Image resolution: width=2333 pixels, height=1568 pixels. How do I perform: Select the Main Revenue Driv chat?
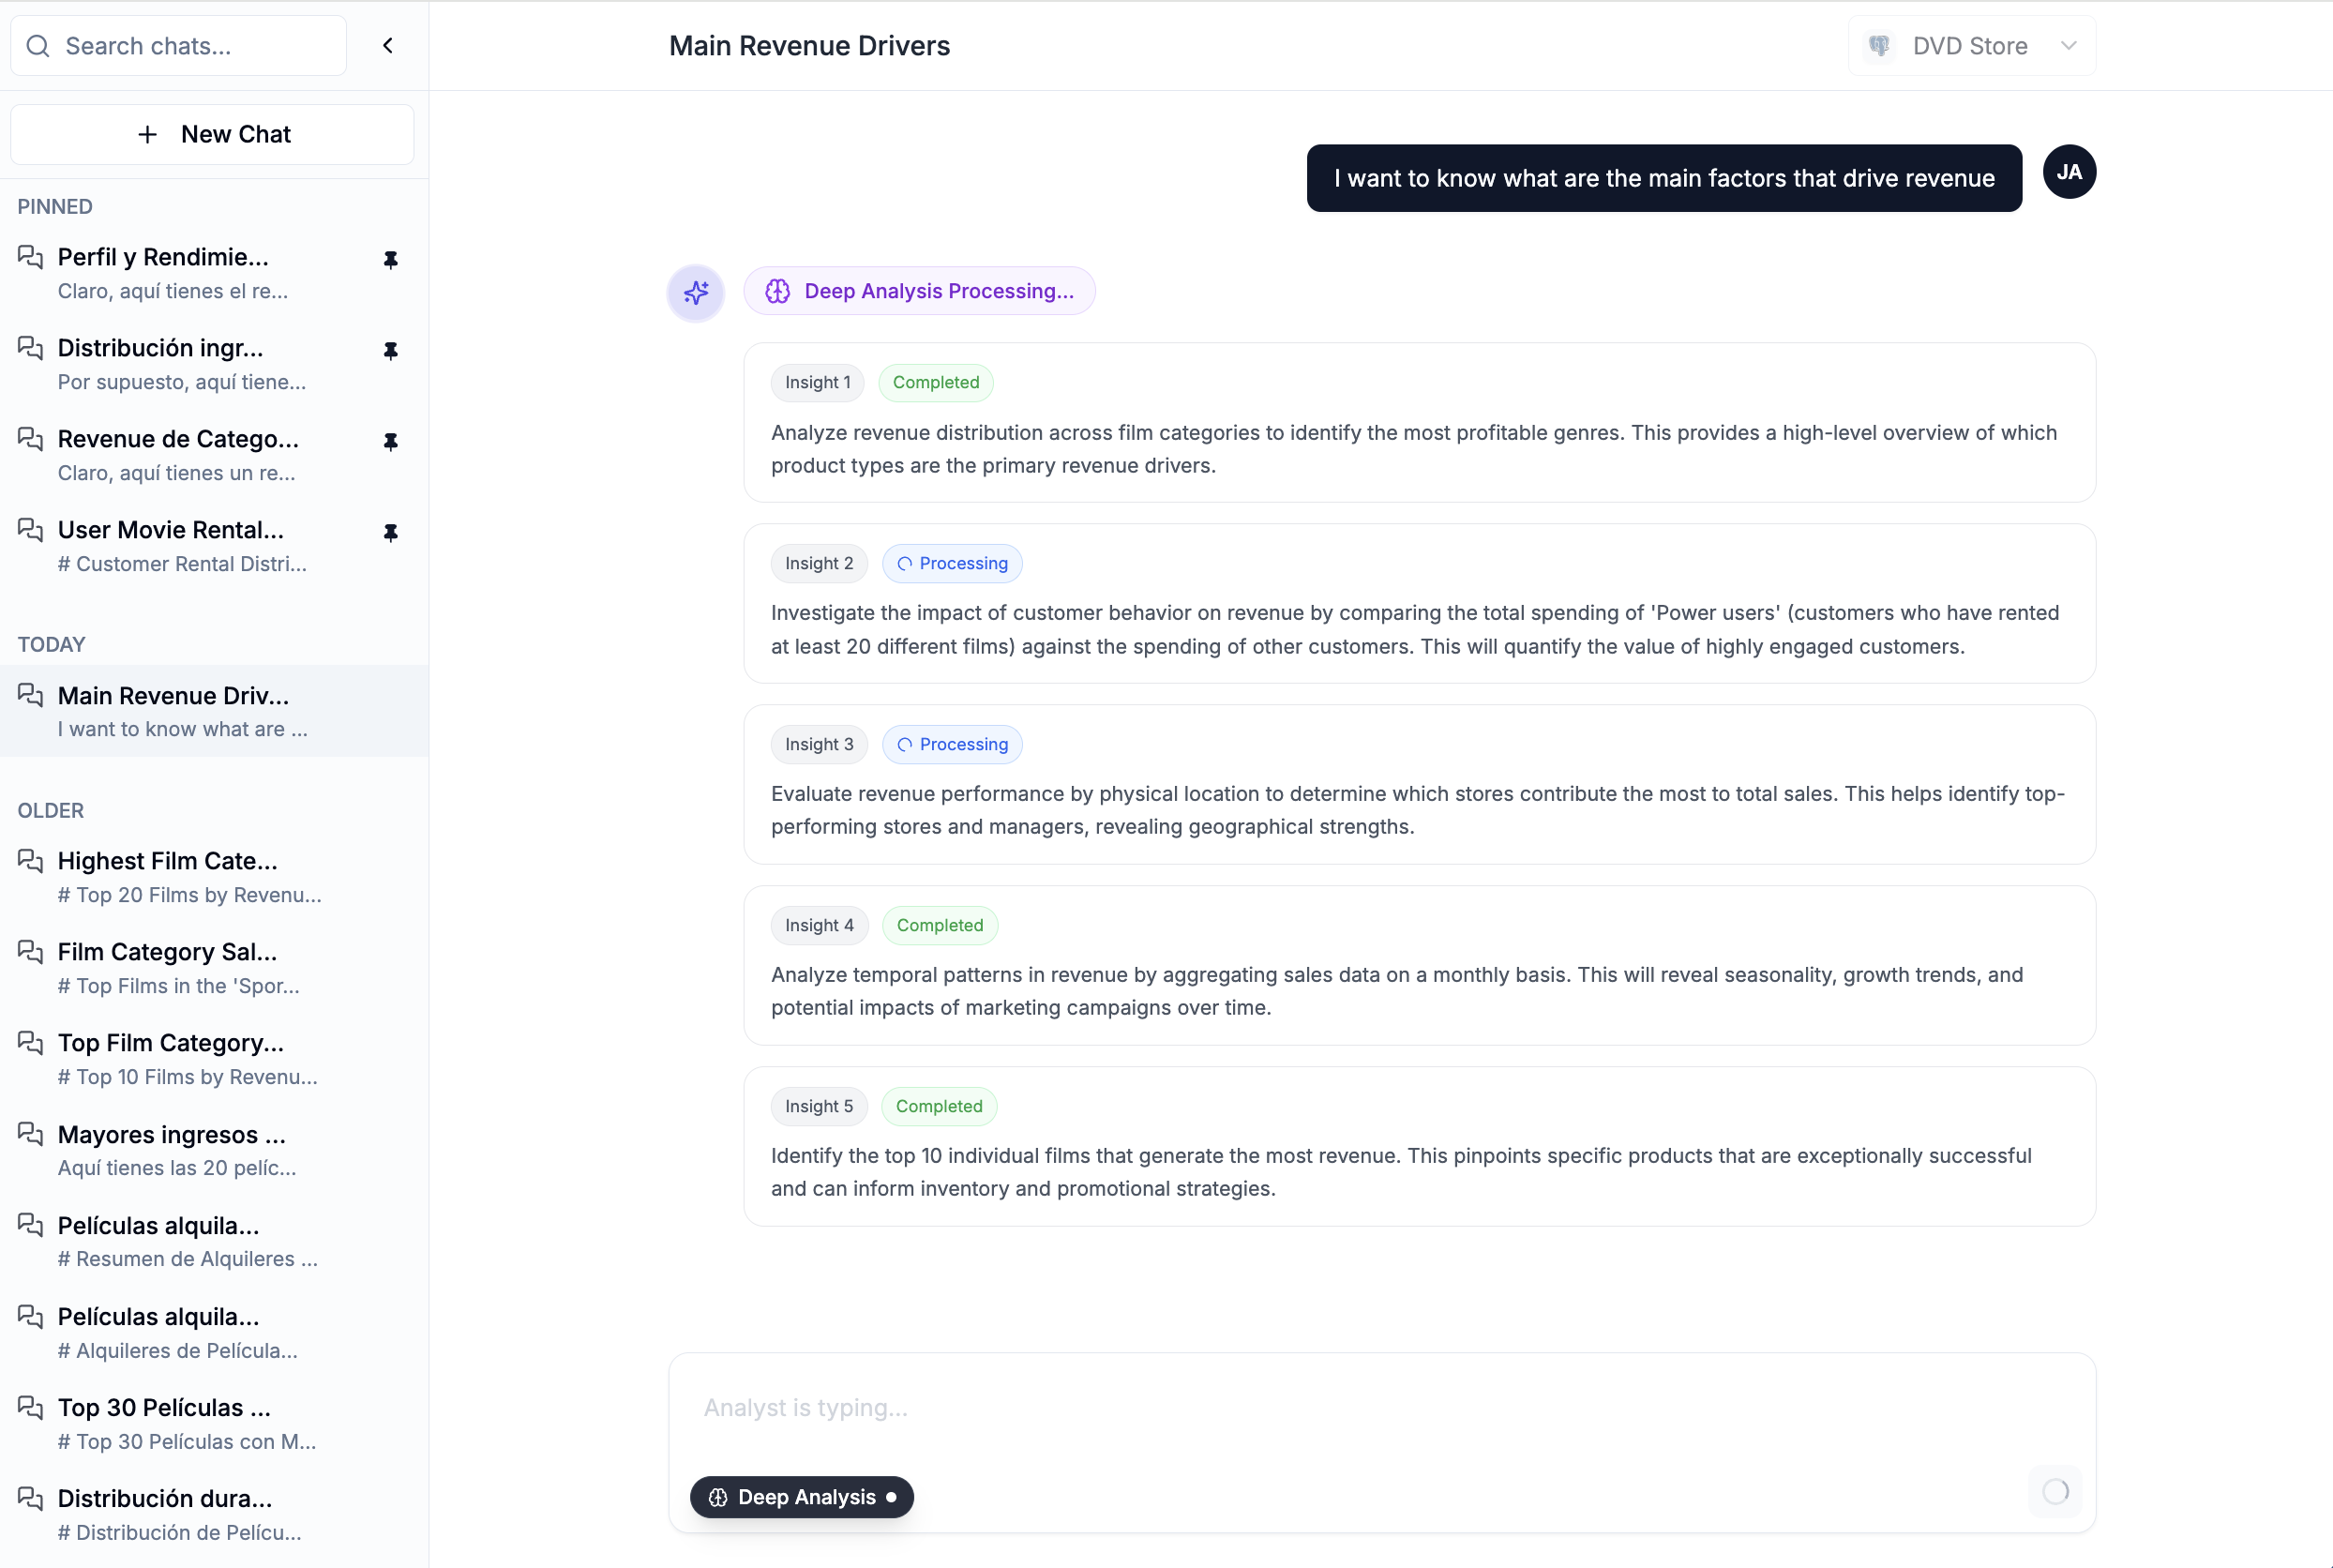click(x=174, y=711)
